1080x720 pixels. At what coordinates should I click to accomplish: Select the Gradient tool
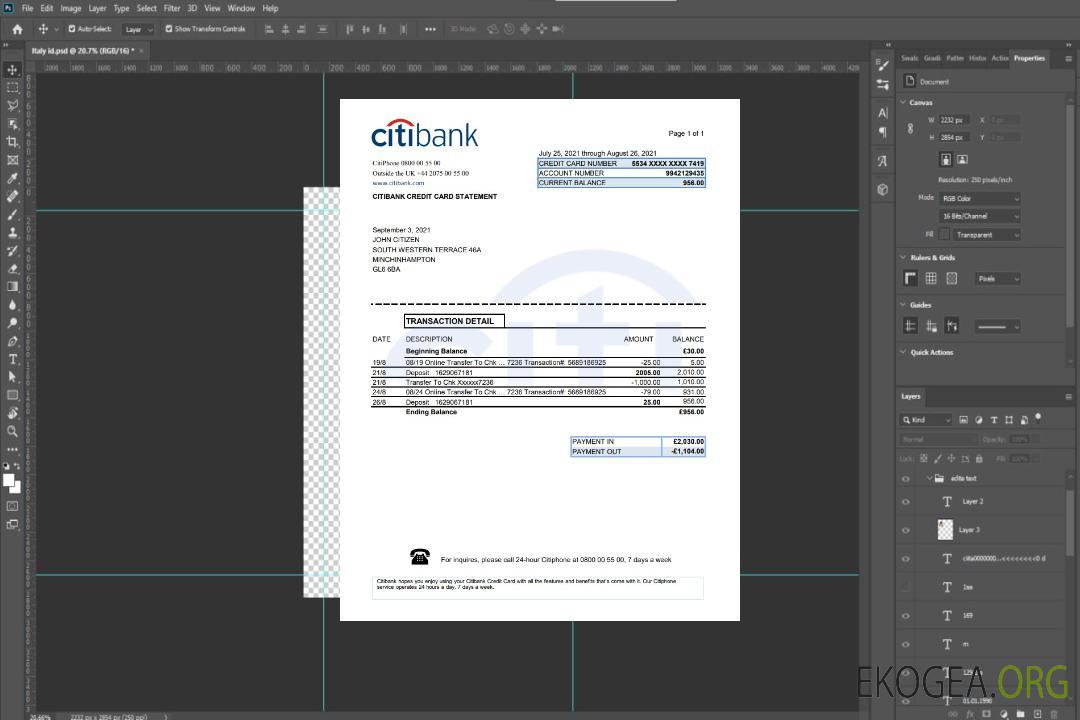click(12, 287)
